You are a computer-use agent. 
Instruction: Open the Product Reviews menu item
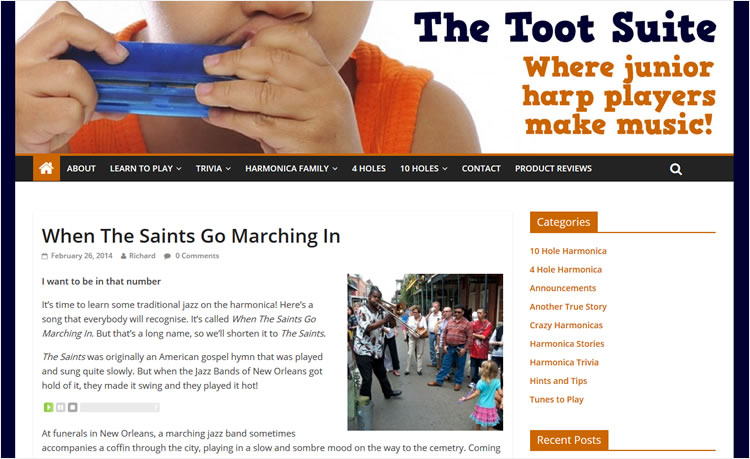point(553,168)
